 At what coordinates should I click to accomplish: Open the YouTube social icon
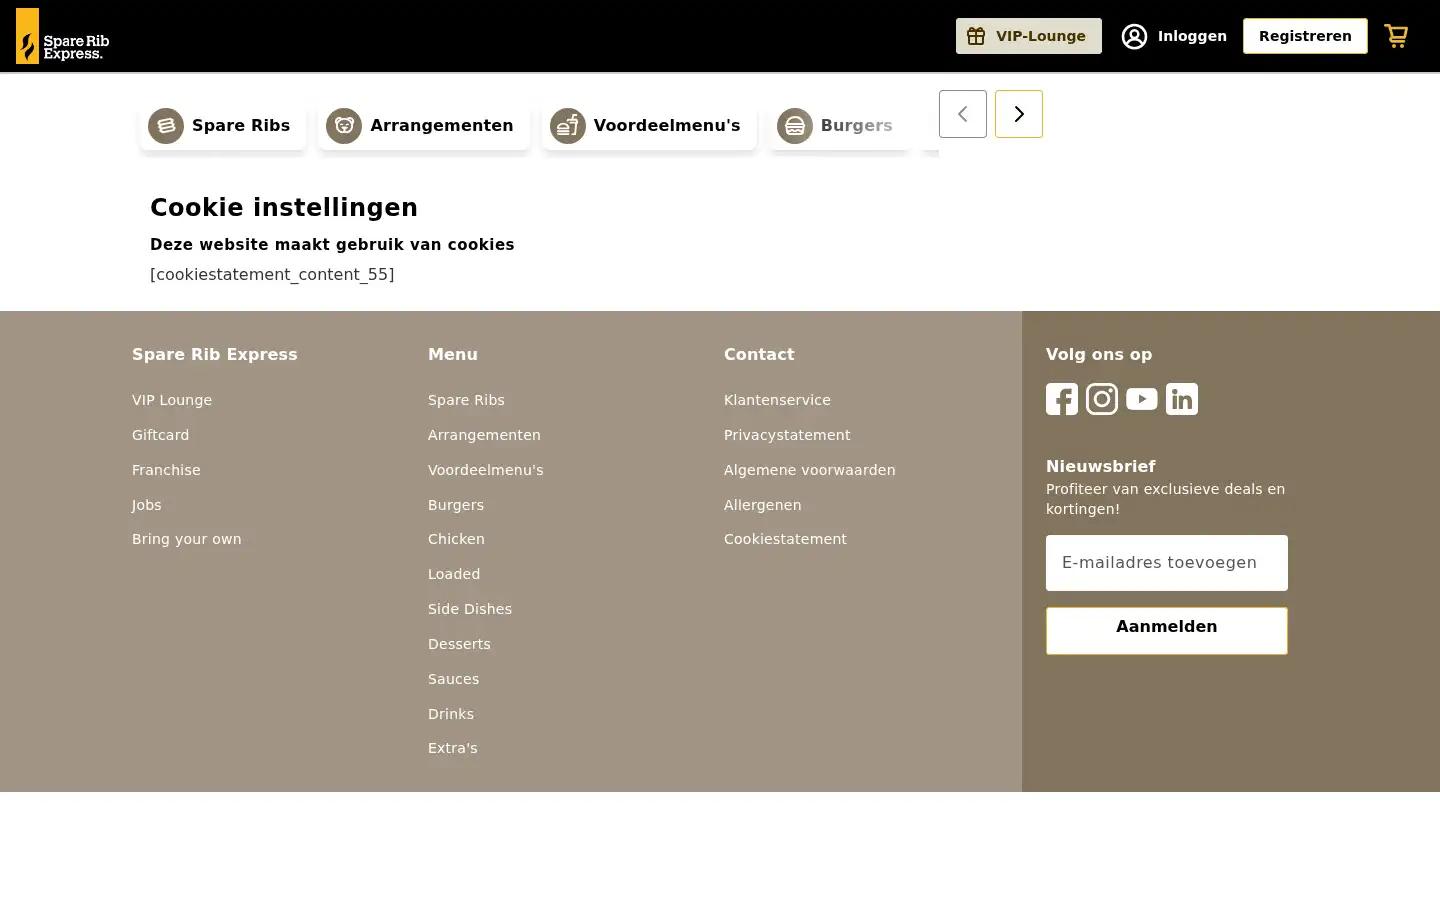point(1142,399)
